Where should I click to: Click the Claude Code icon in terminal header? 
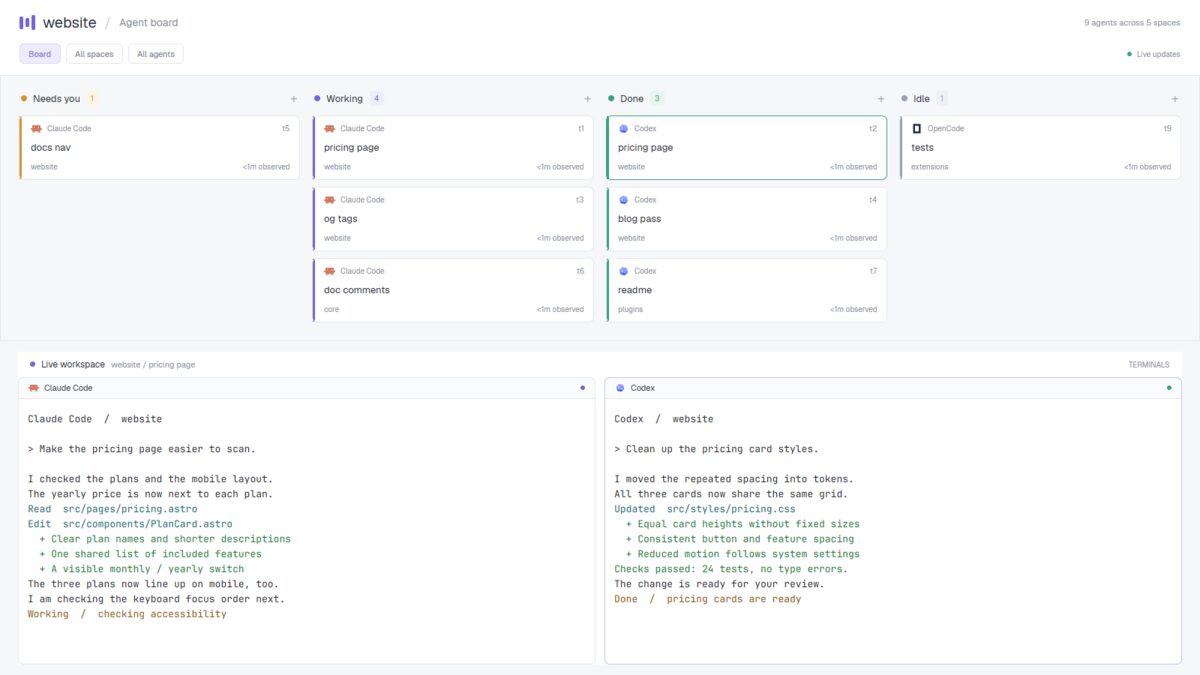[34, 388]
